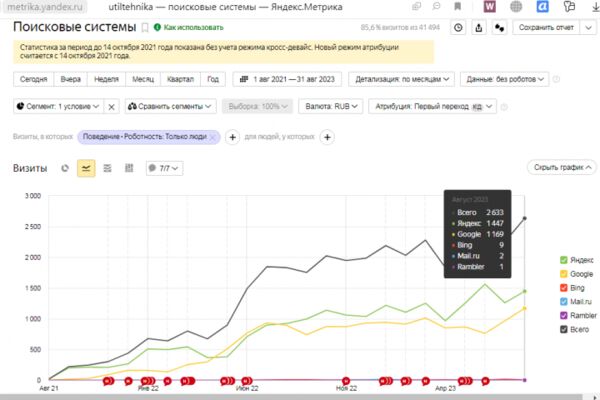600x400 pixels.
Task: Open the browser extensions puzzle icon
Action: [569, 7]
